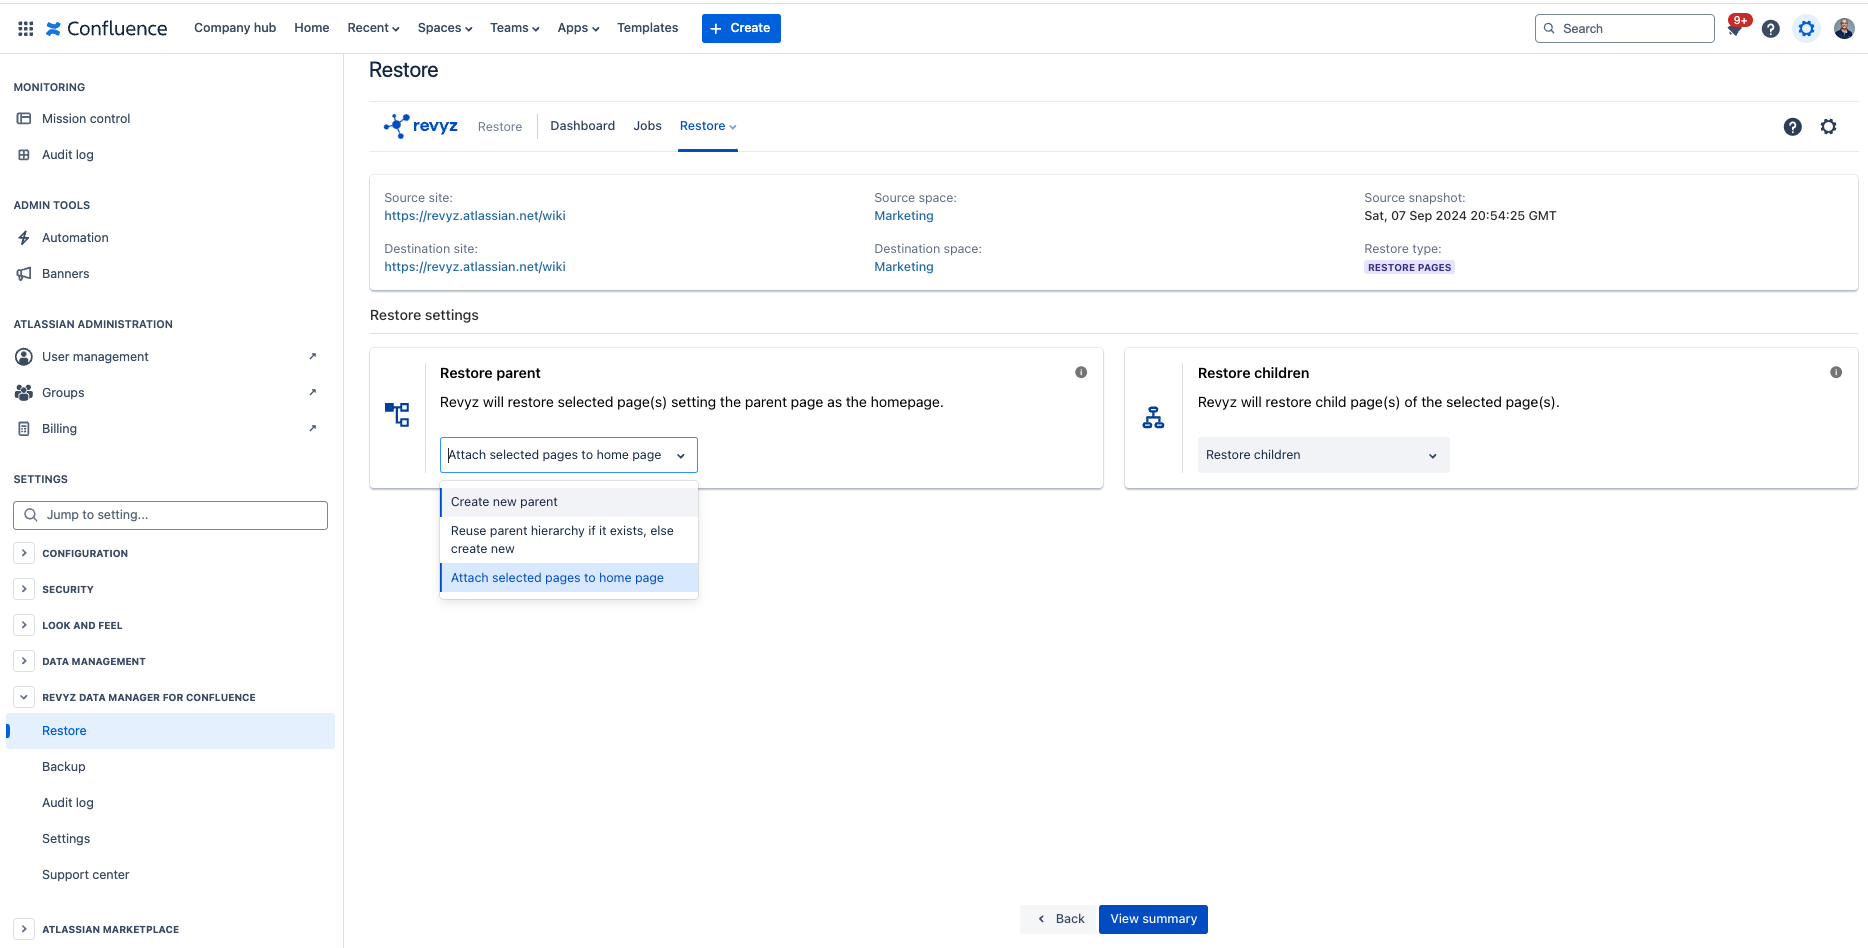Select Reuse parent hierarchy if it exists option
This screenshot has width=1868, height=948.
click(562, 539)
